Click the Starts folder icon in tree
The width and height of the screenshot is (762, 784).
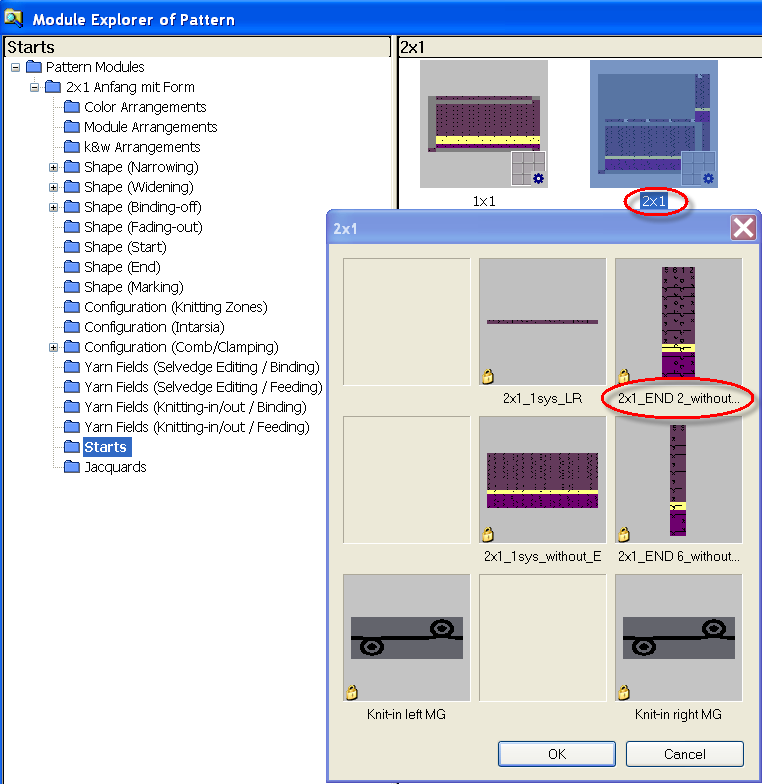pos(72,447)
